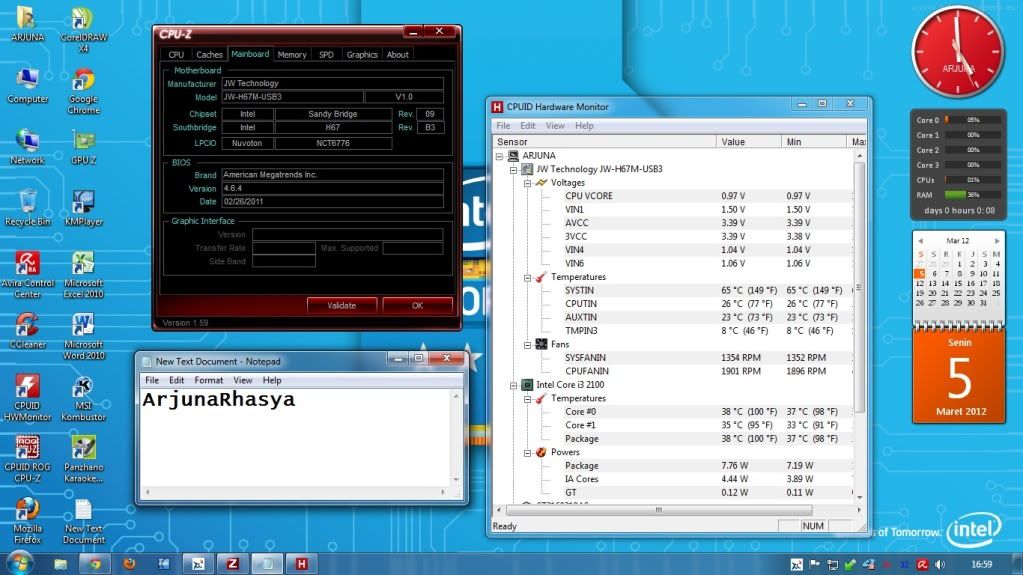This screenshot has width=1023, height=575.
Task: Collapse the Intel Core i3 2100 node
Action: (513, 385)
